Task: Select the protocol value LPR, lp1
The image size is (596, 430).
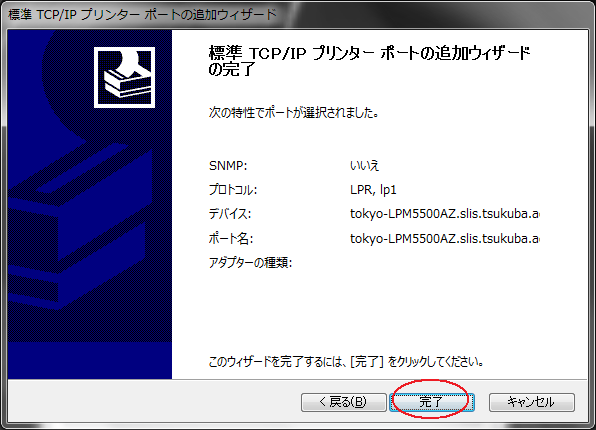Action: pyautogui.click(x=373, y=190)
